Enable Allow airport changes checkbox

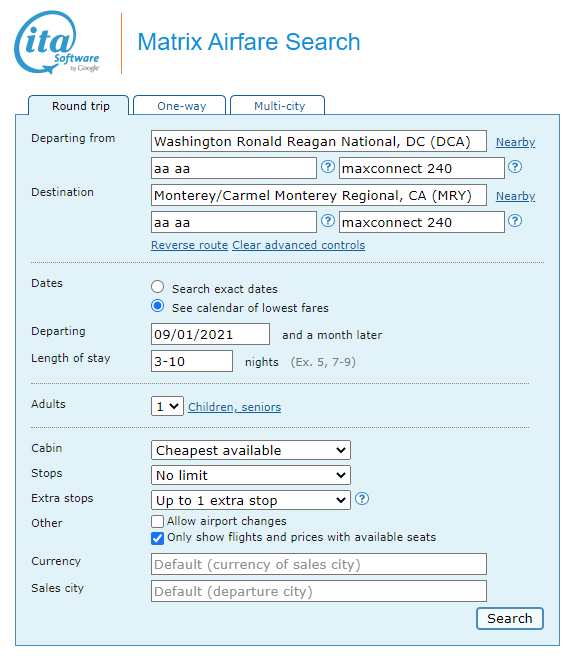click(157, 521)
